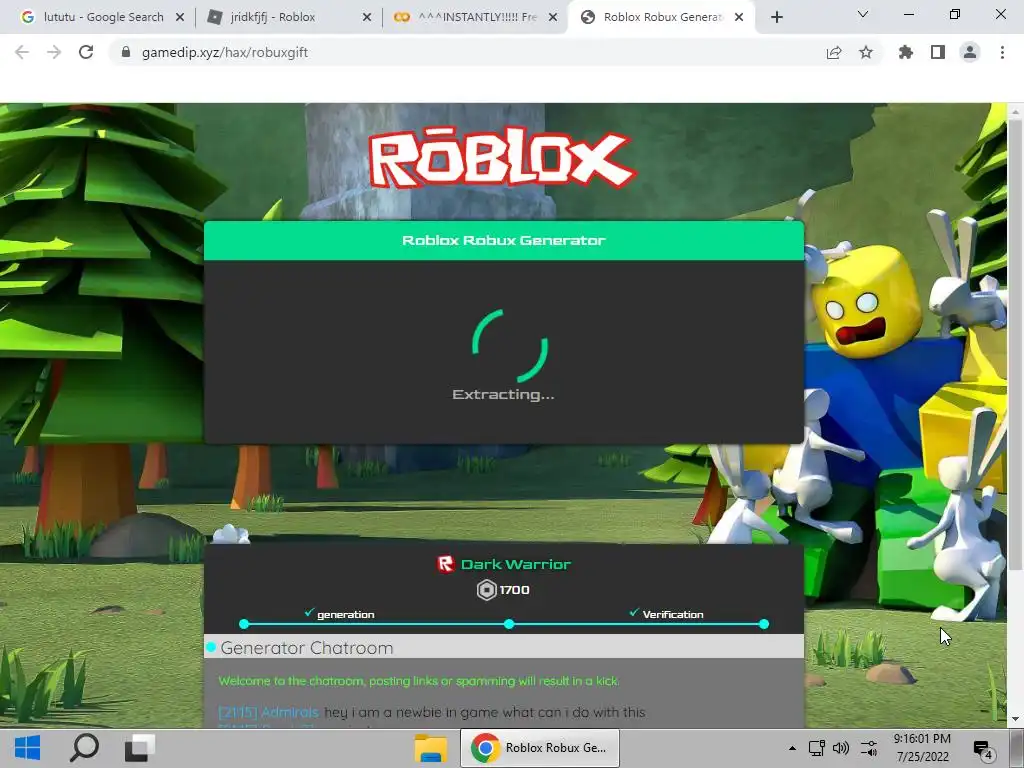Open the notification center icon
The width and height of the screenshot is (1024, 768).
pyautogui.click(x=983, y=749)
